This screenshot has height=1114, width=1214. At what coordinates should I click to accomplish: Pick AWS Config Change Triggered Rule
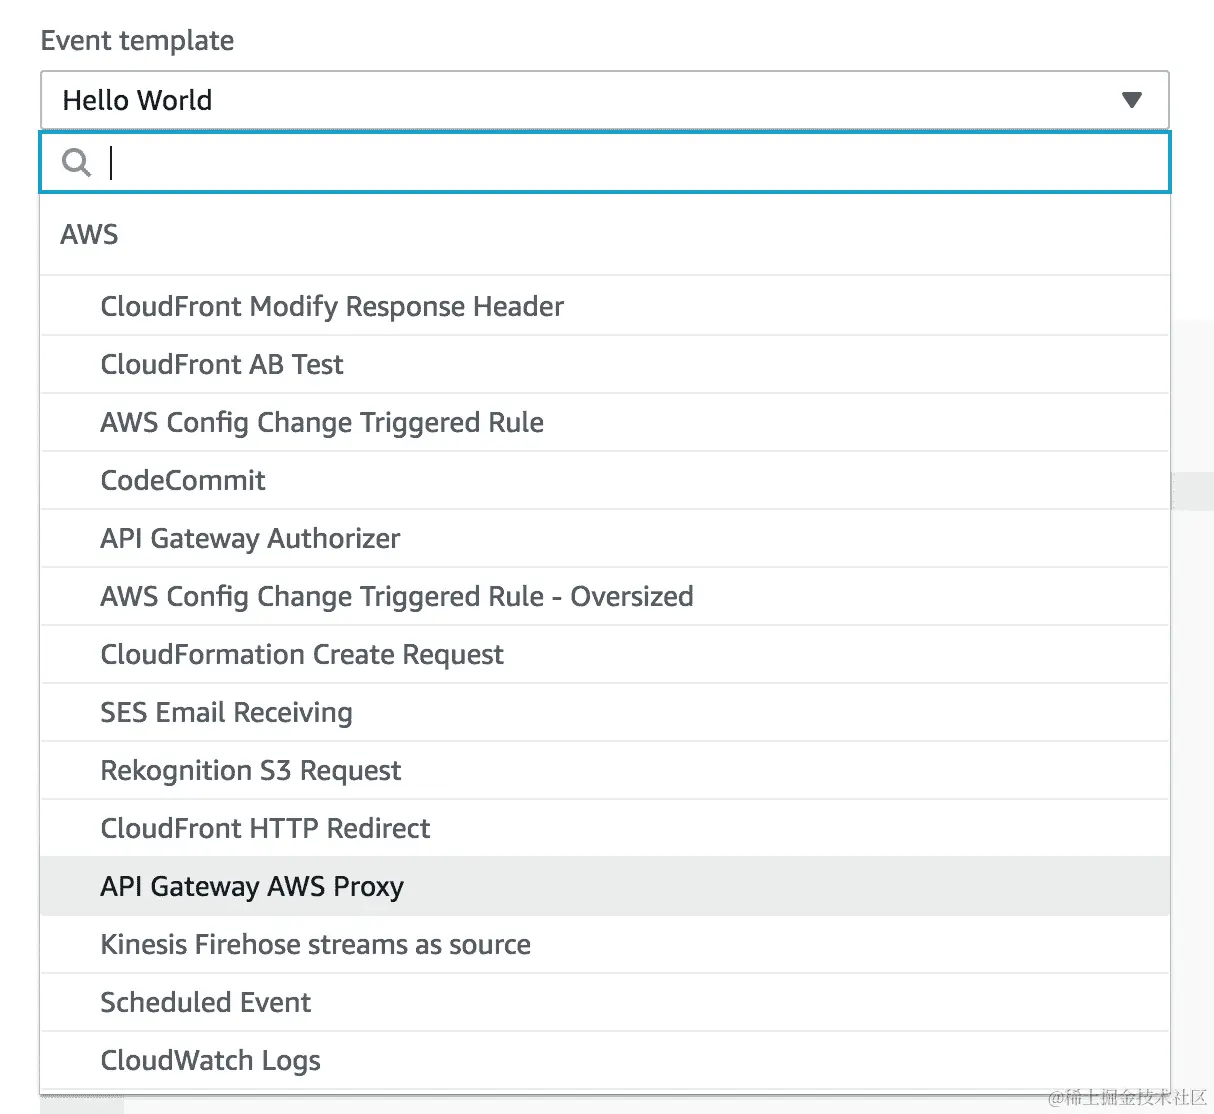322,422
